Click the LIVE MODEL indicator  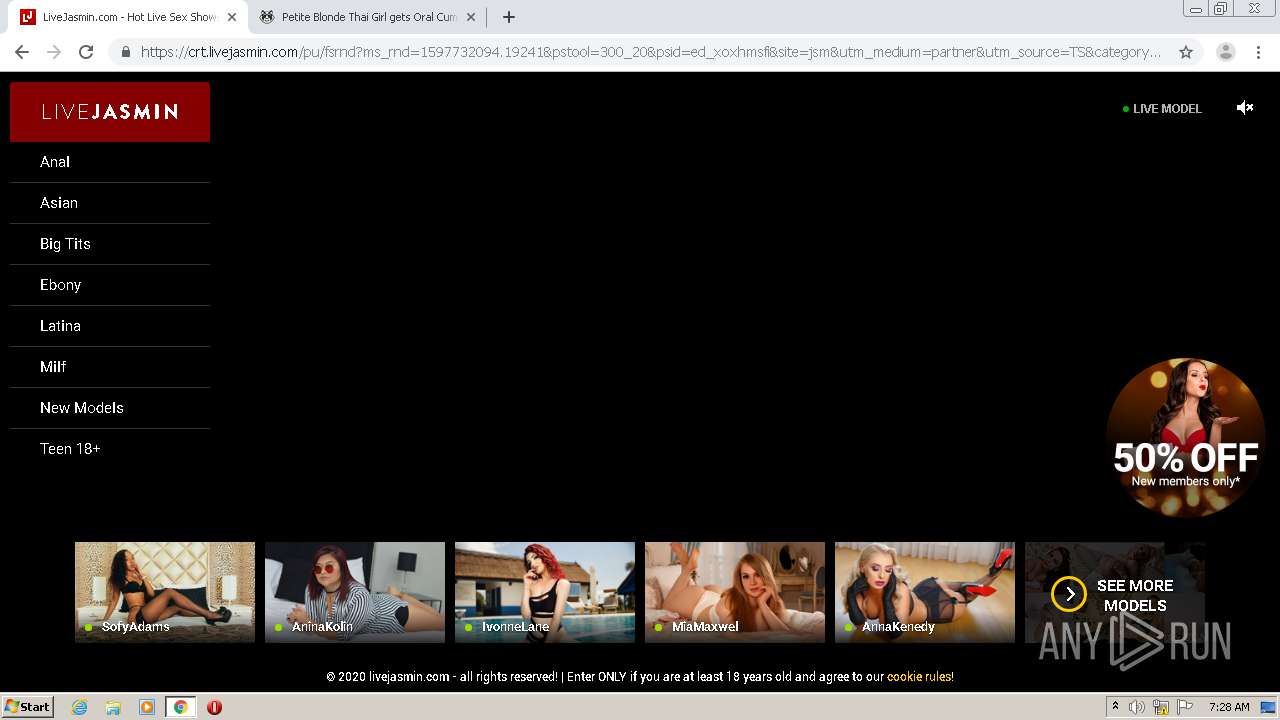(x=1162, y=108)
